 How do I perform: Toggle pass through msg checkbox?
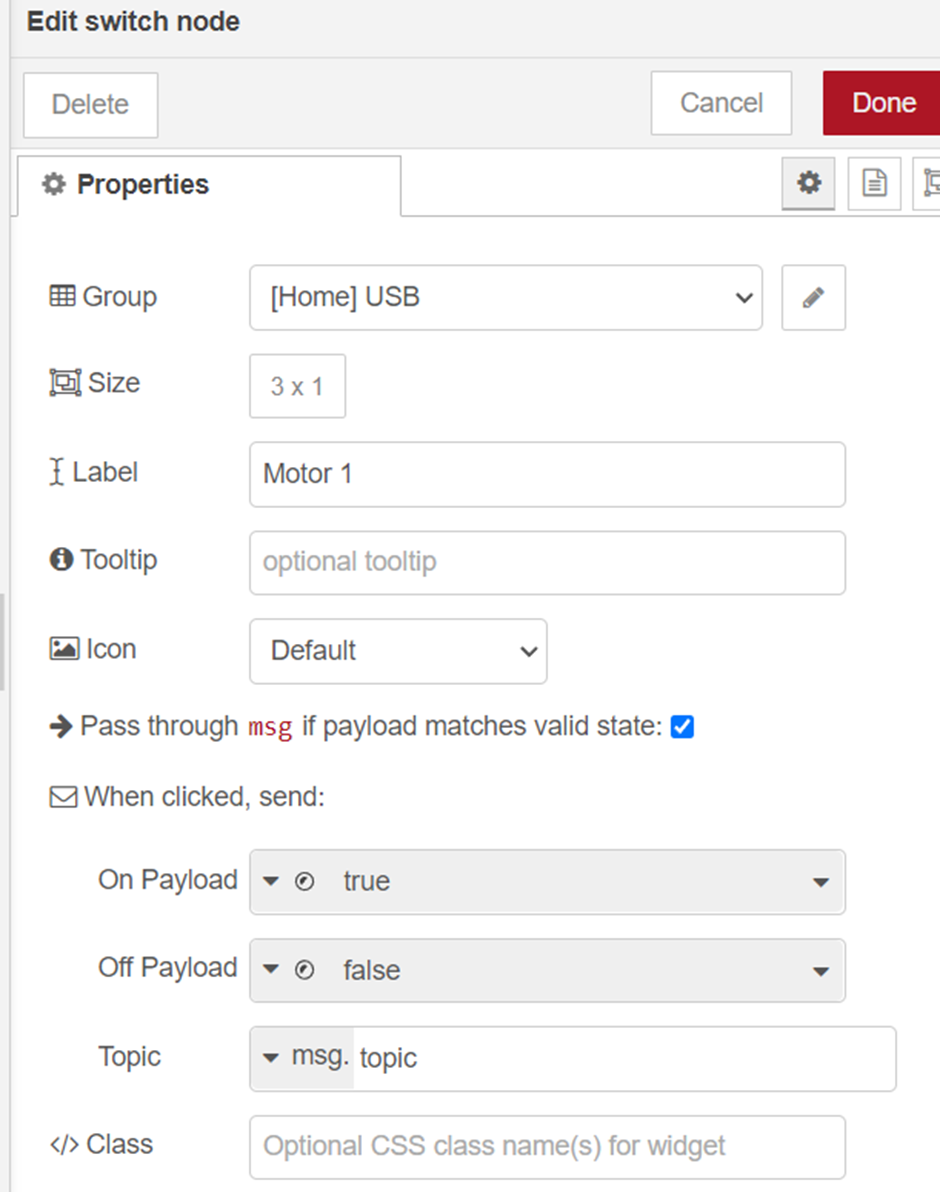(x=682, y=727)
